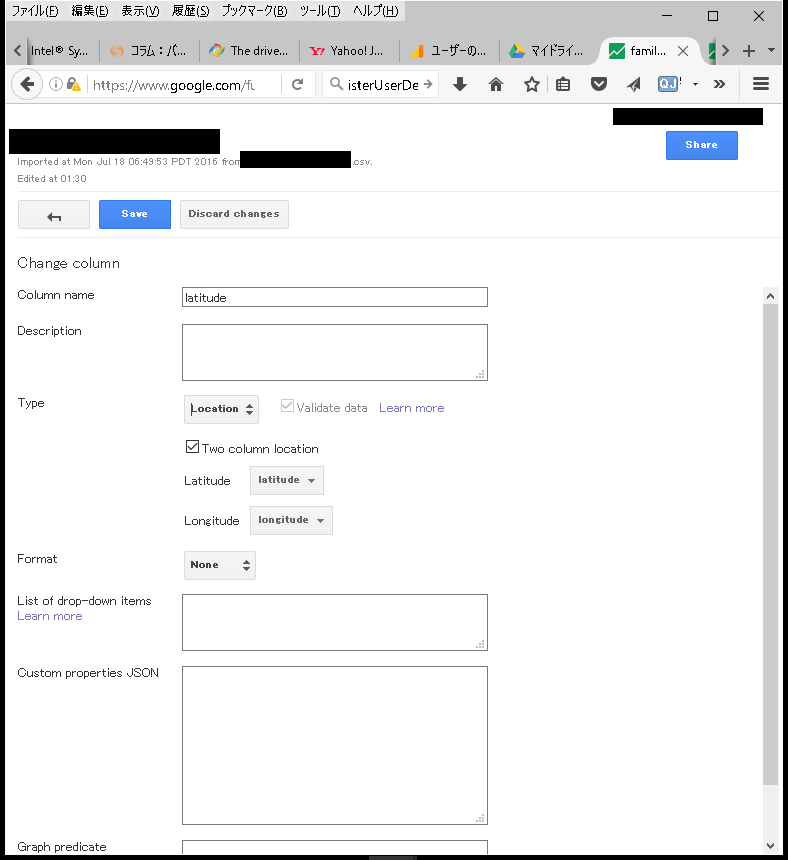Click the paper plane send icon

(x=634, y=84)
